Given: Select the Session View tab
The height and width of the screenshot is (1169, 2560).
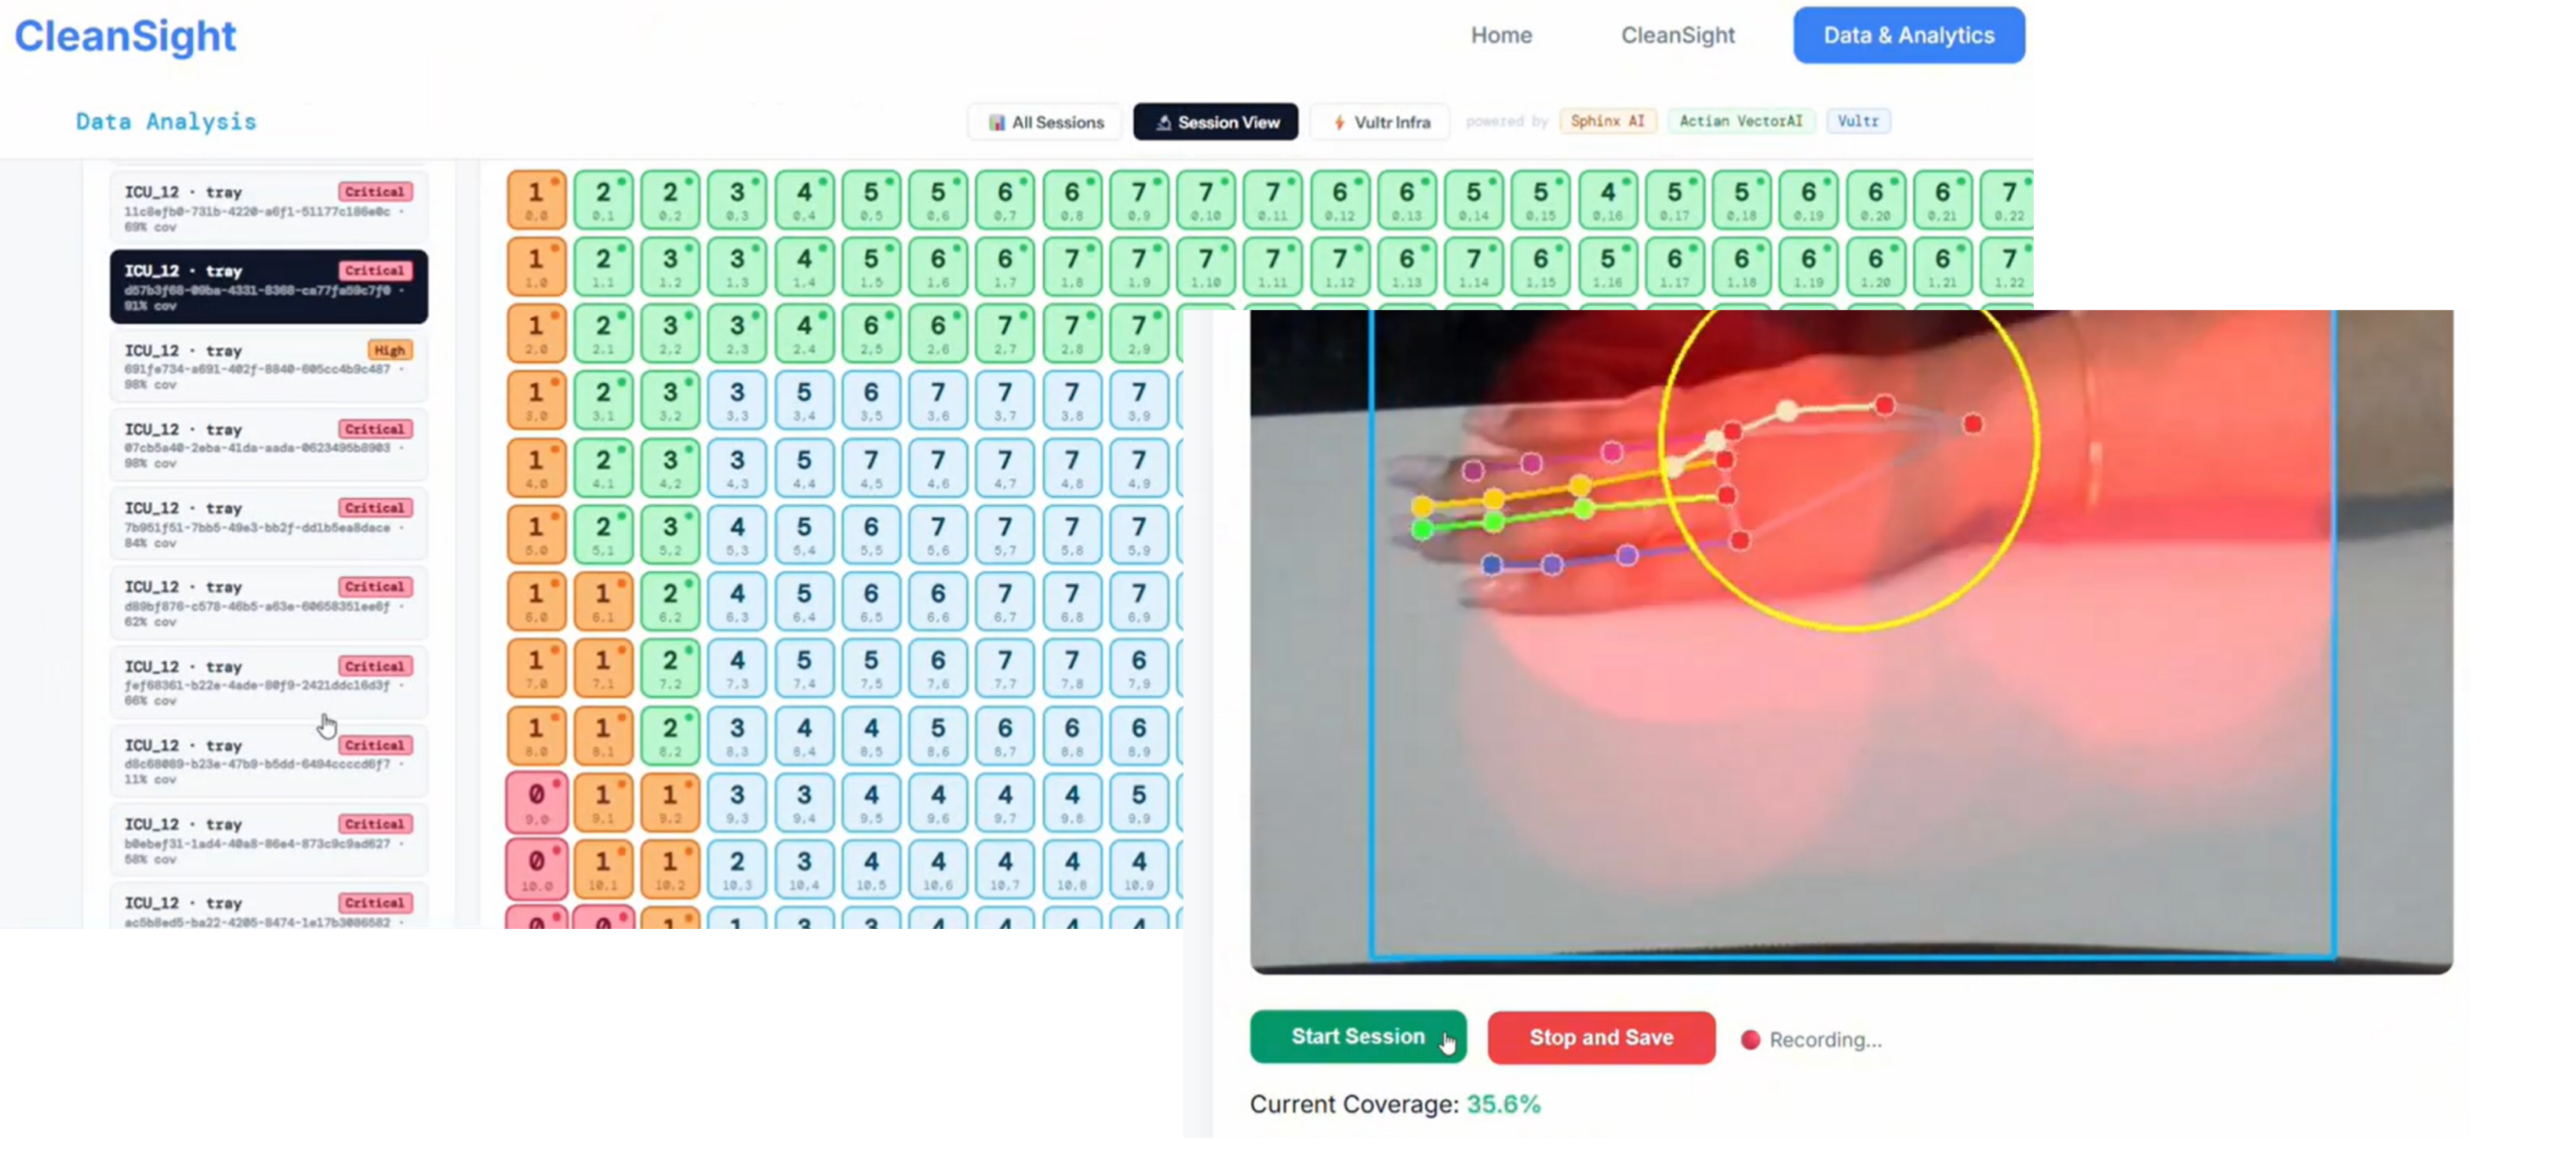Looking at the screenshot, I should click(x=1216, y=122).
